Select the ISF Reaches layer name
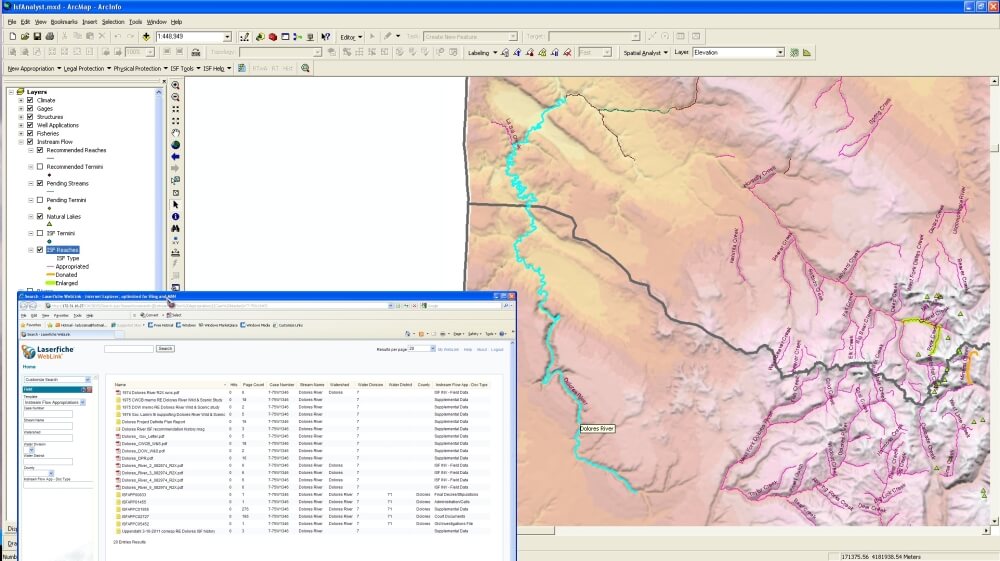Screen dimensions: 1000x561 click(x=62, y=250)
